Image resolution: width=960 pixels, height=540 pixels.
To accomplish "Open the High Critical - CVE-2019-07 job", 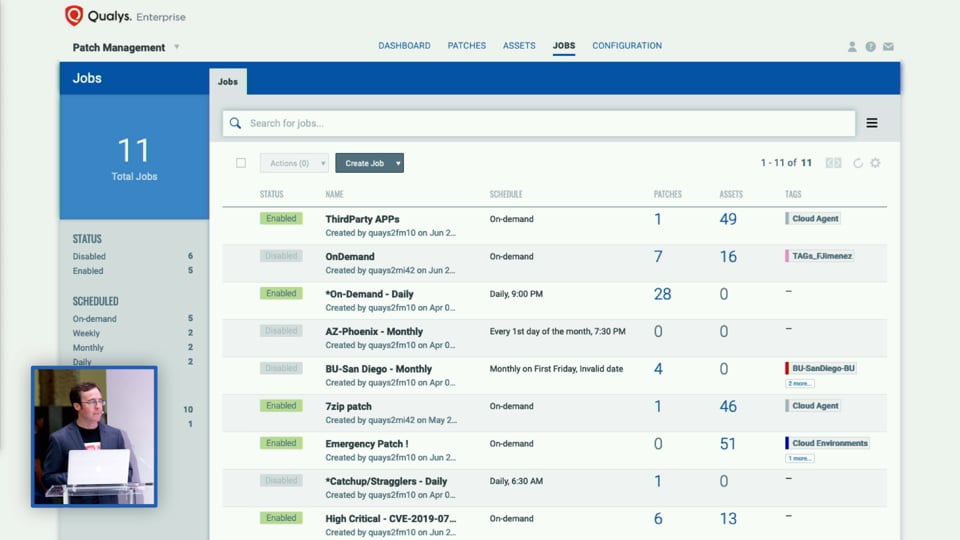I will point(391,518).
